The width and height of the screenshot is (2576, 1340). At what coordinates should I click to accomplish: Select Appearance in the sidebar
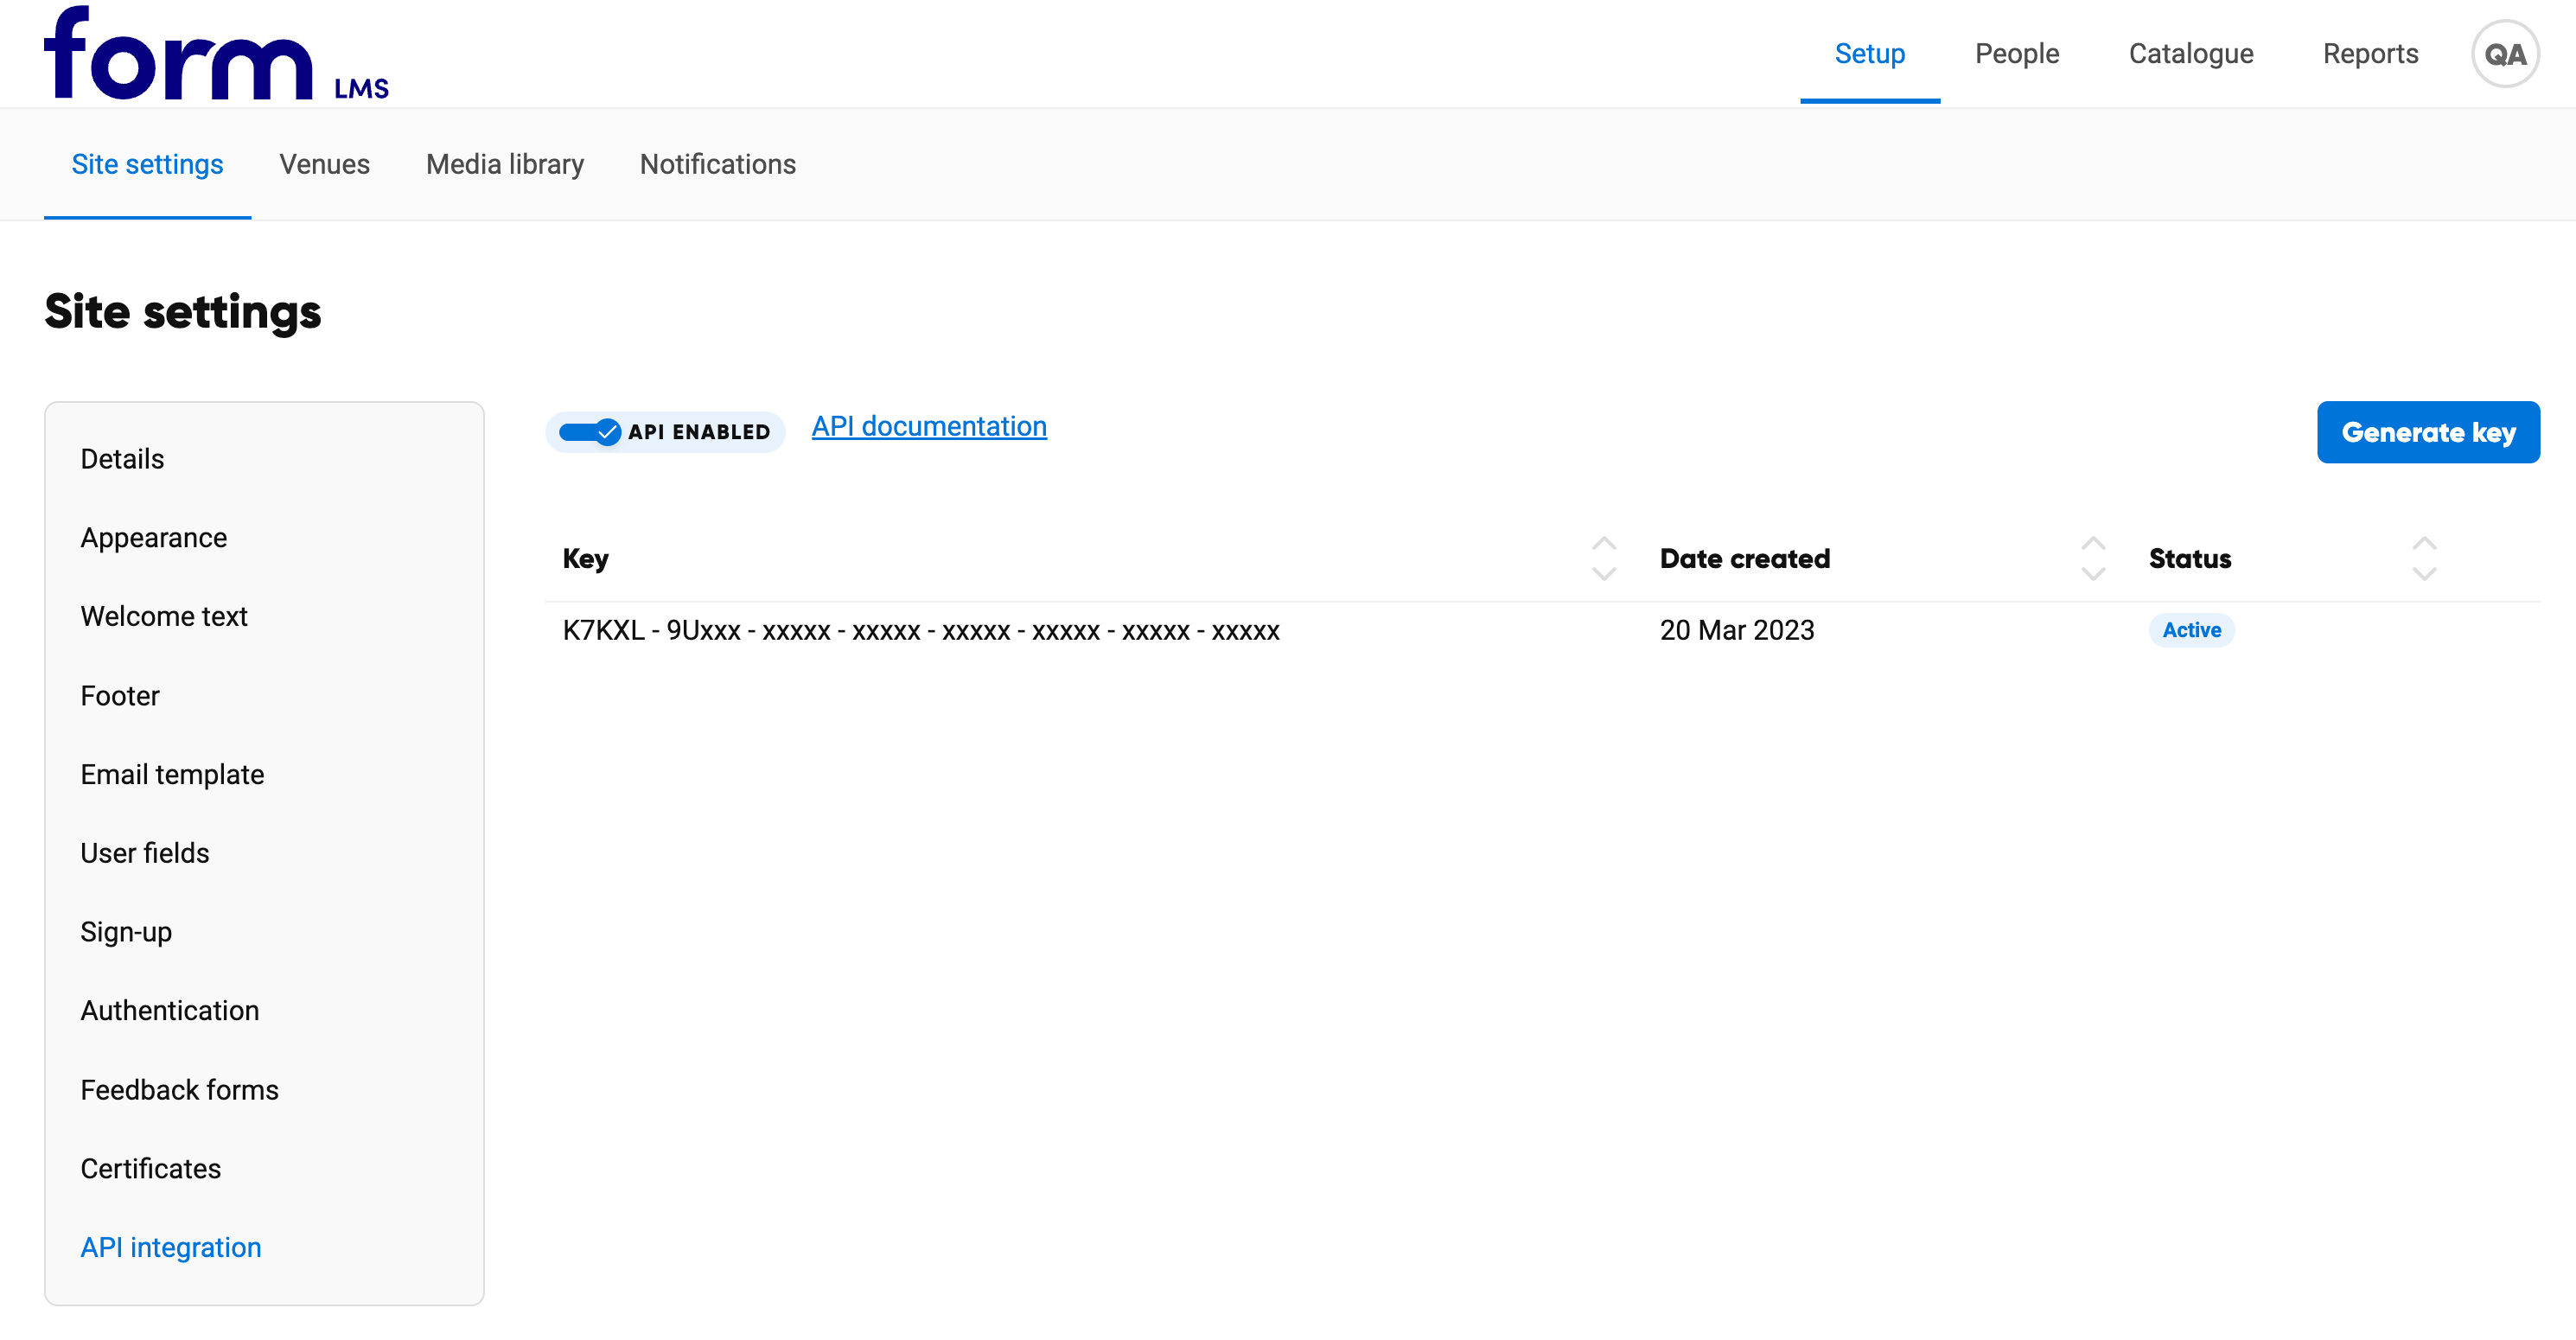pos(154,538)
